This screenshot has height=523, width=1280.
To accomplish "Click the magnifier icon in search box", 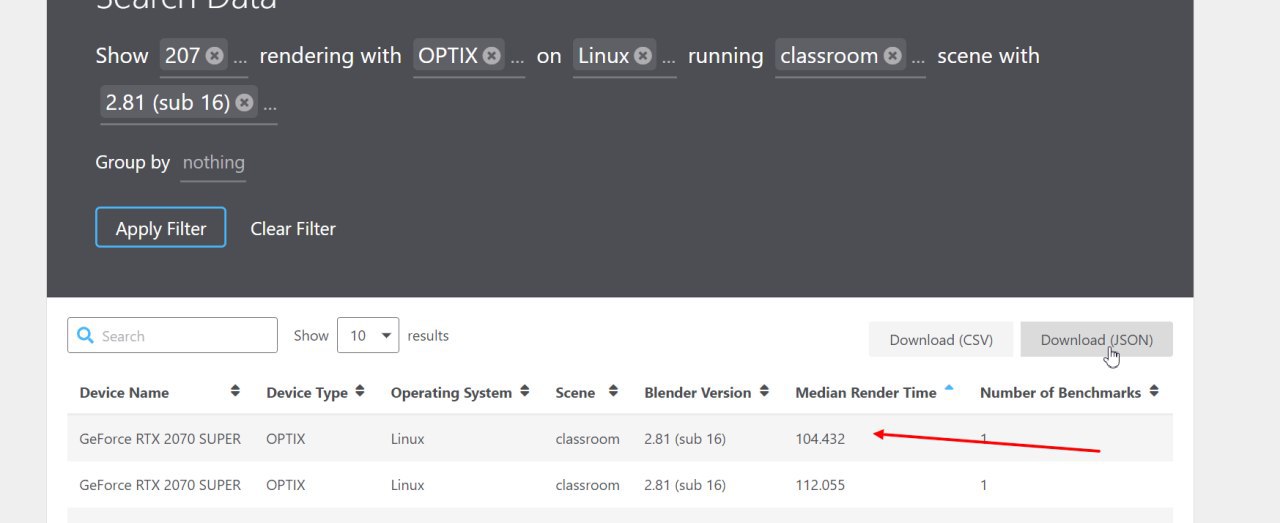I will [86, 335].
